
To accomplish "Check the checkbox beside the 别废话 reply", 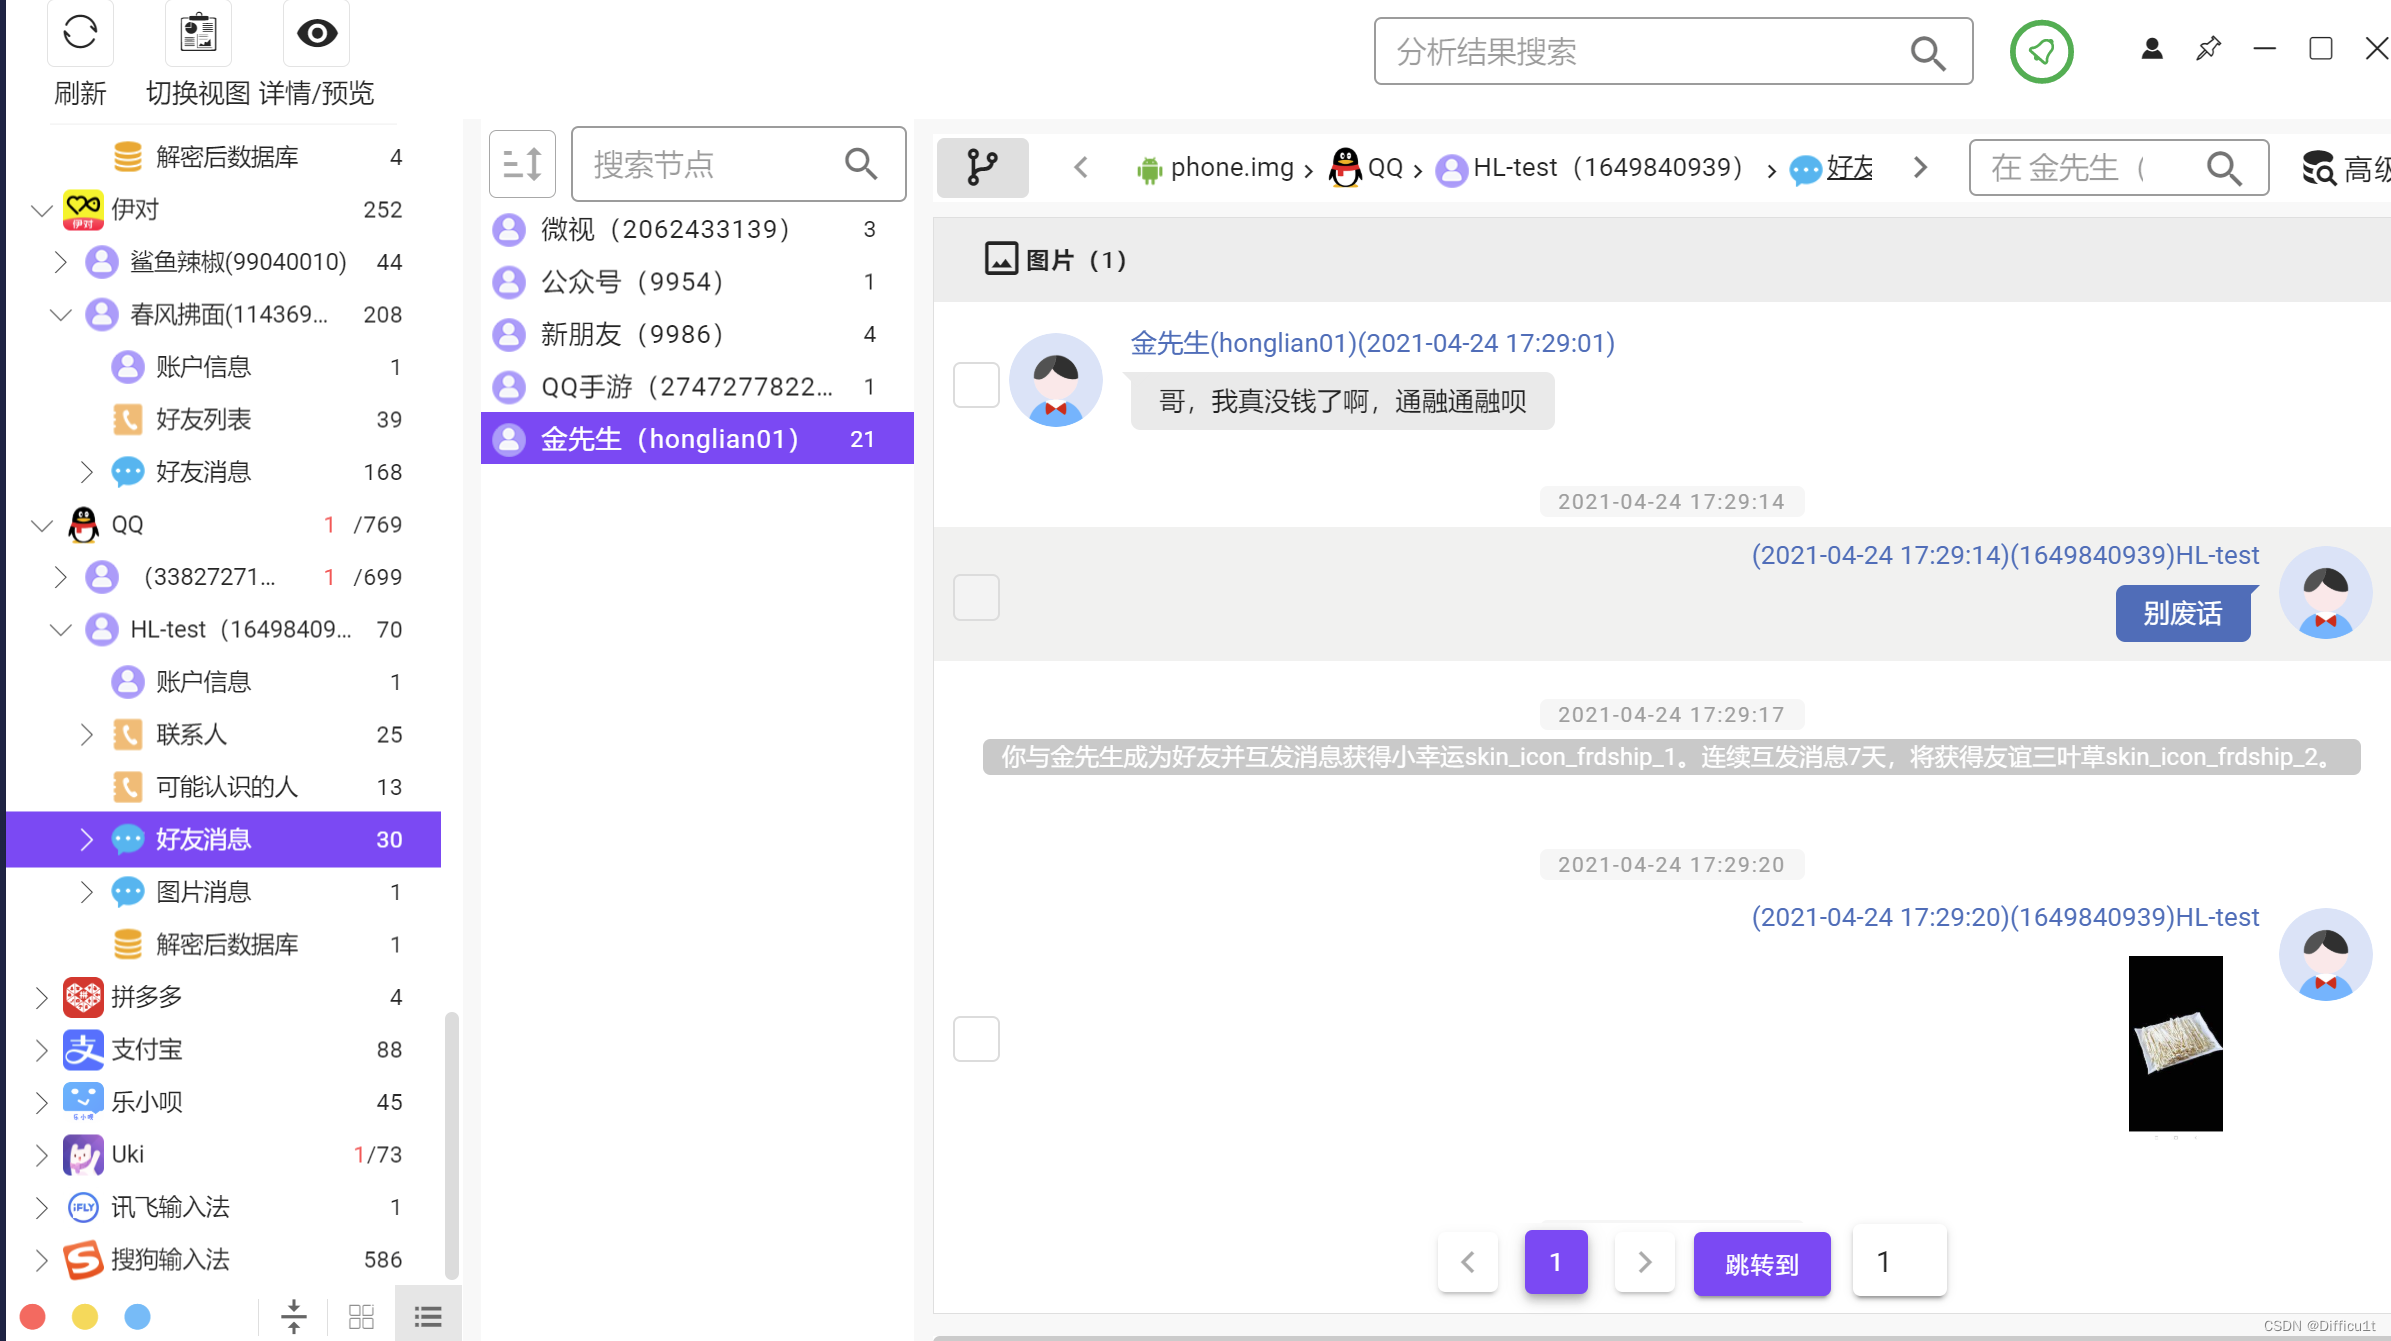I will pyautogui.click(x=976, y=597).
